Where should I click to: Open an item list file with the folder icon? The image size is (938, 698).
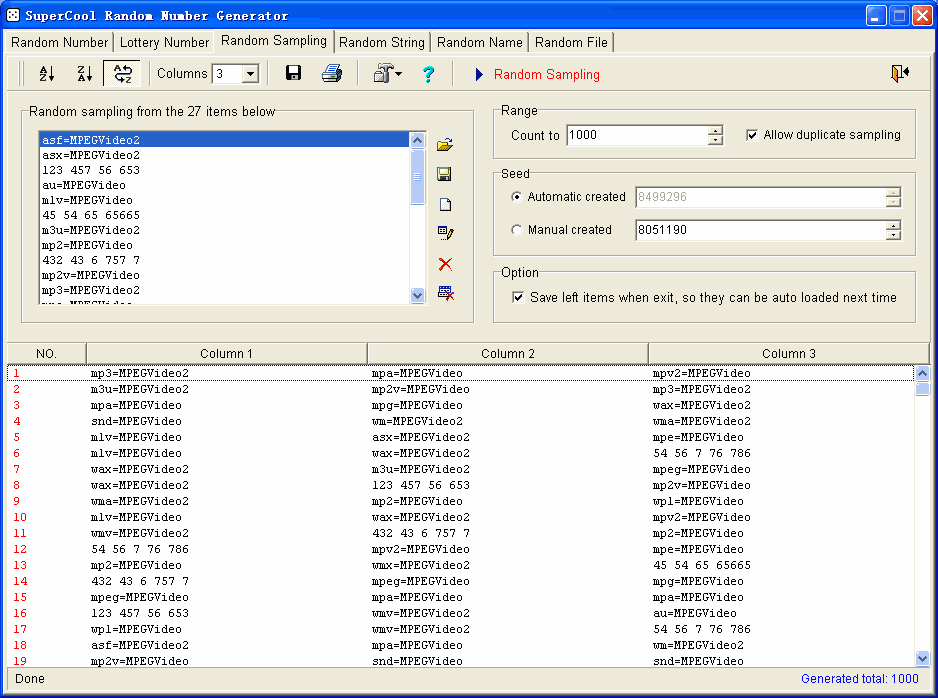pyautogui.click(x=445, y=145)
